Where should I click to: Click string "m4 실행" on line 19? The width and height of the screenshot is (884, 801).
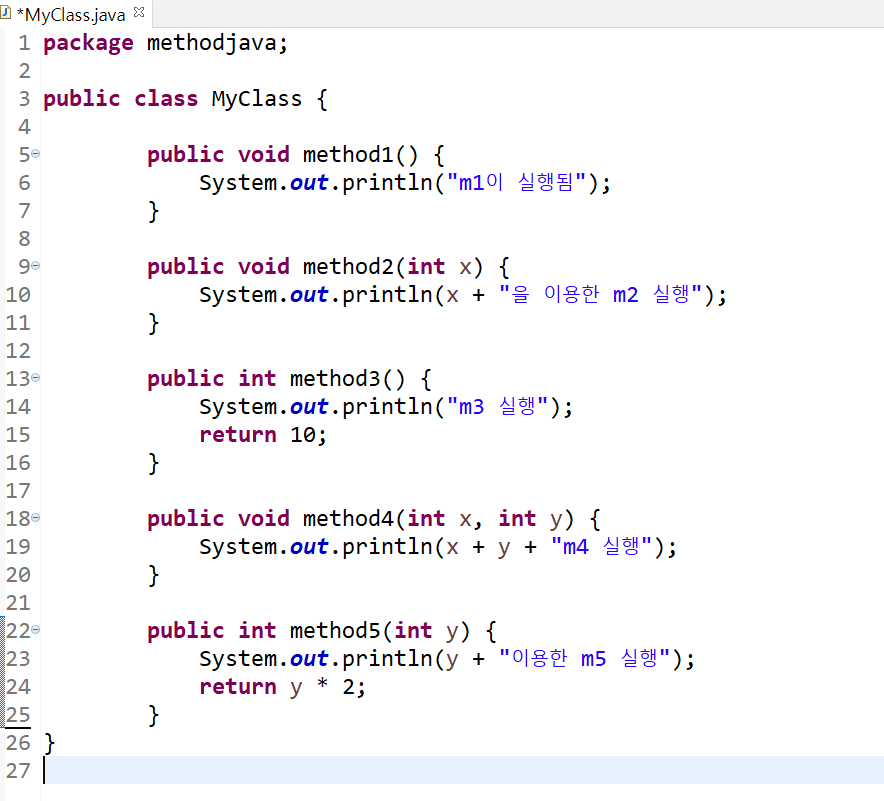tap(602, 546)
